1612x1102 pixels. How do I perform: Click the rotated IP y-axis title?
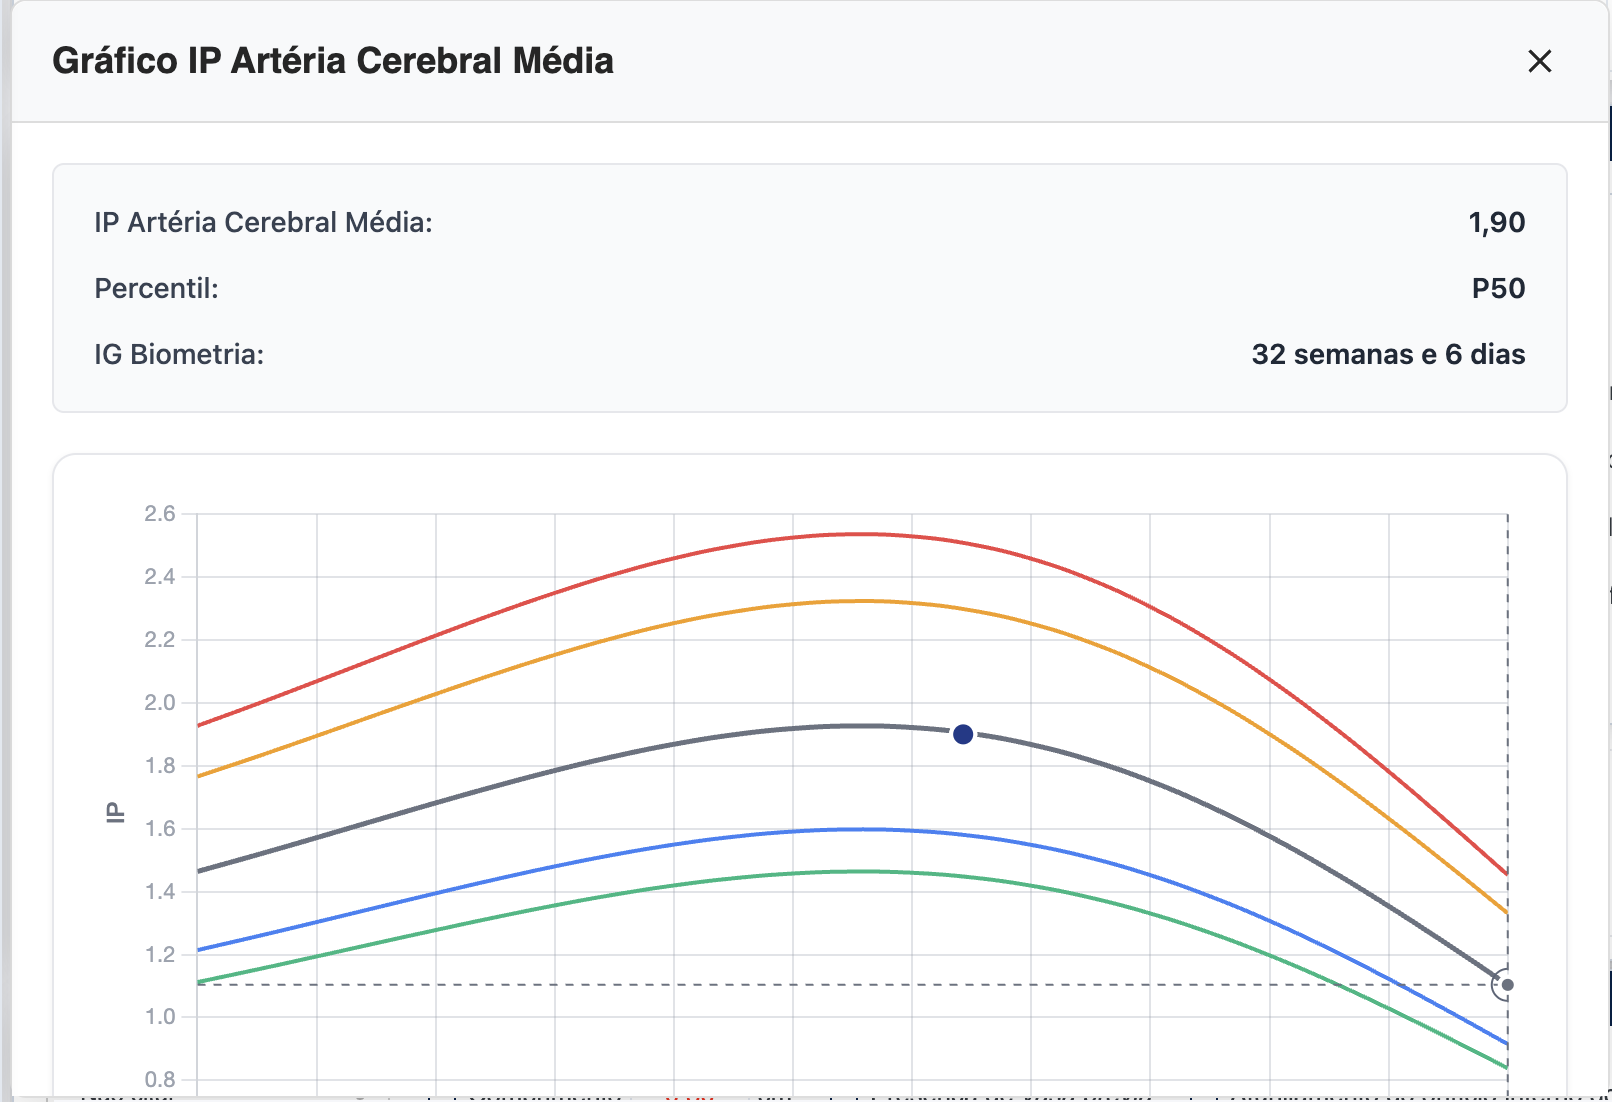(115, 813)
